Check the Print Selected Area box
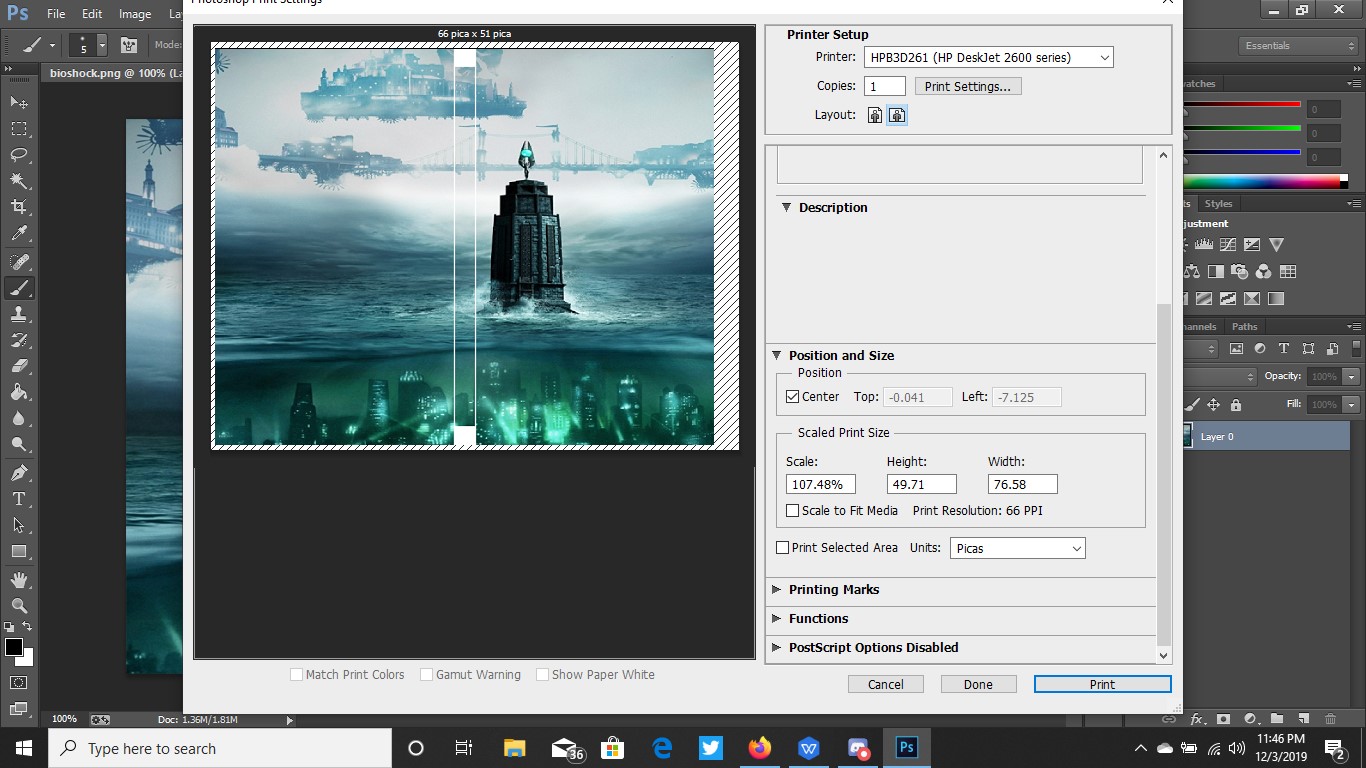Image resolution: width=1366 pixels, height=768 pixels. 783,548
